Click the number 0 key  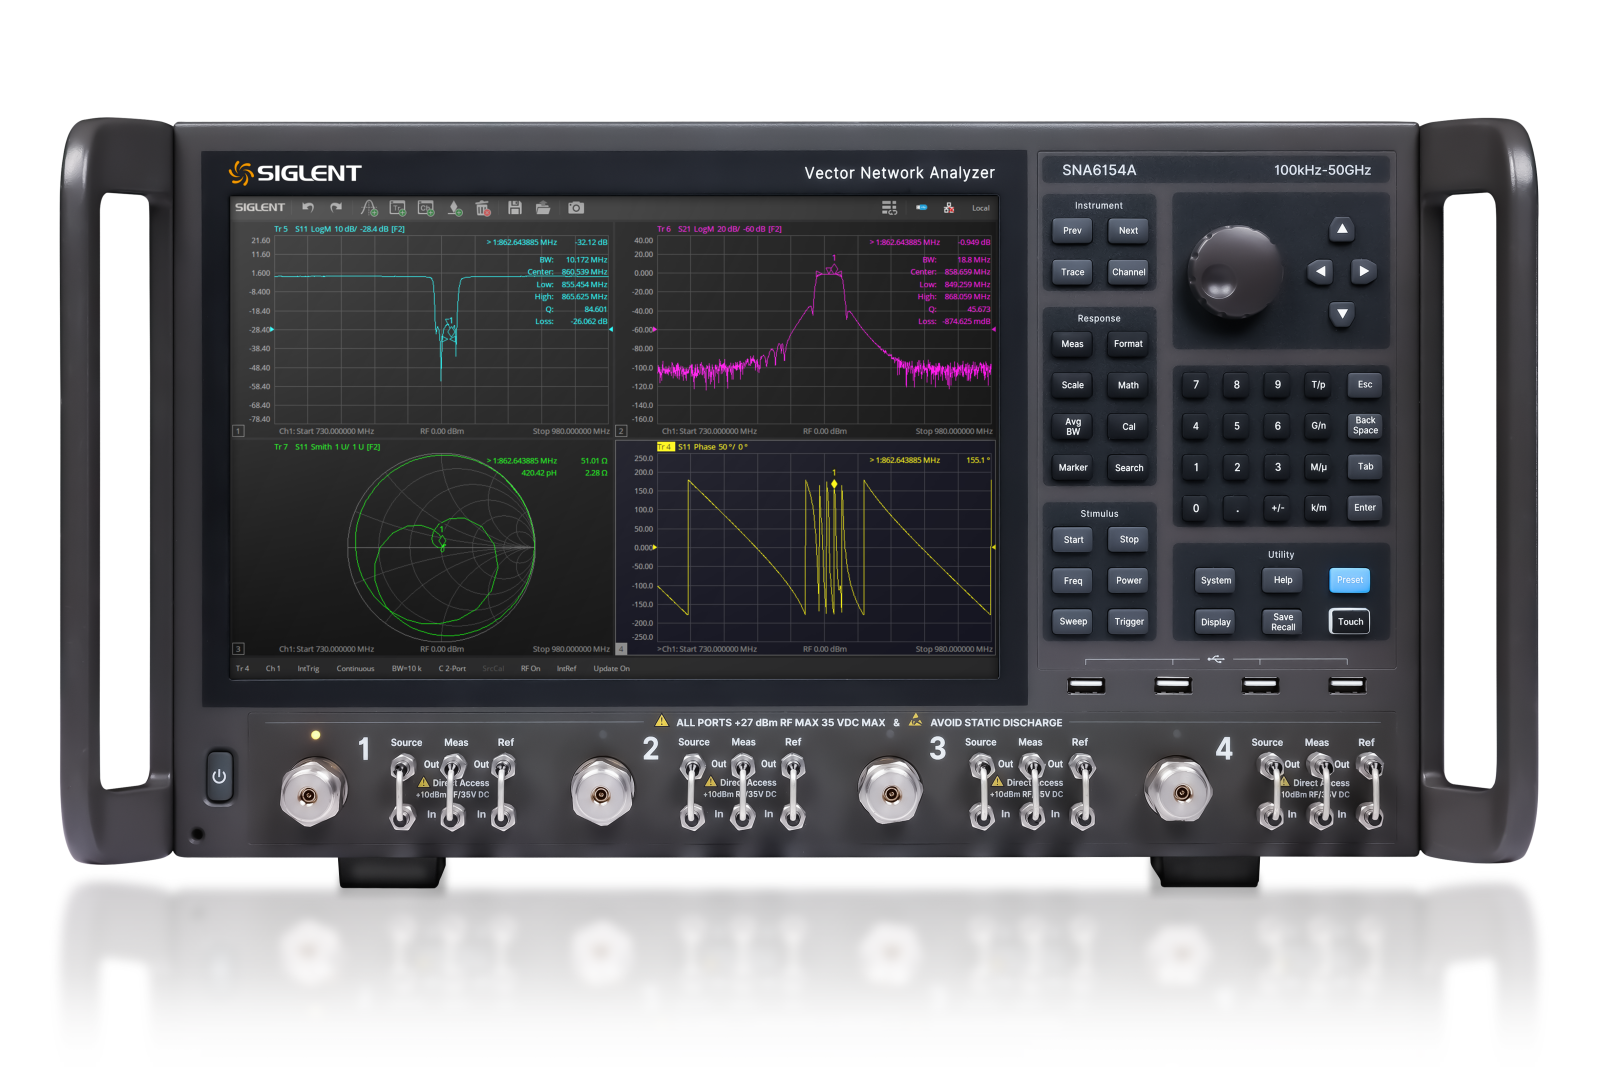[1196, 508]
